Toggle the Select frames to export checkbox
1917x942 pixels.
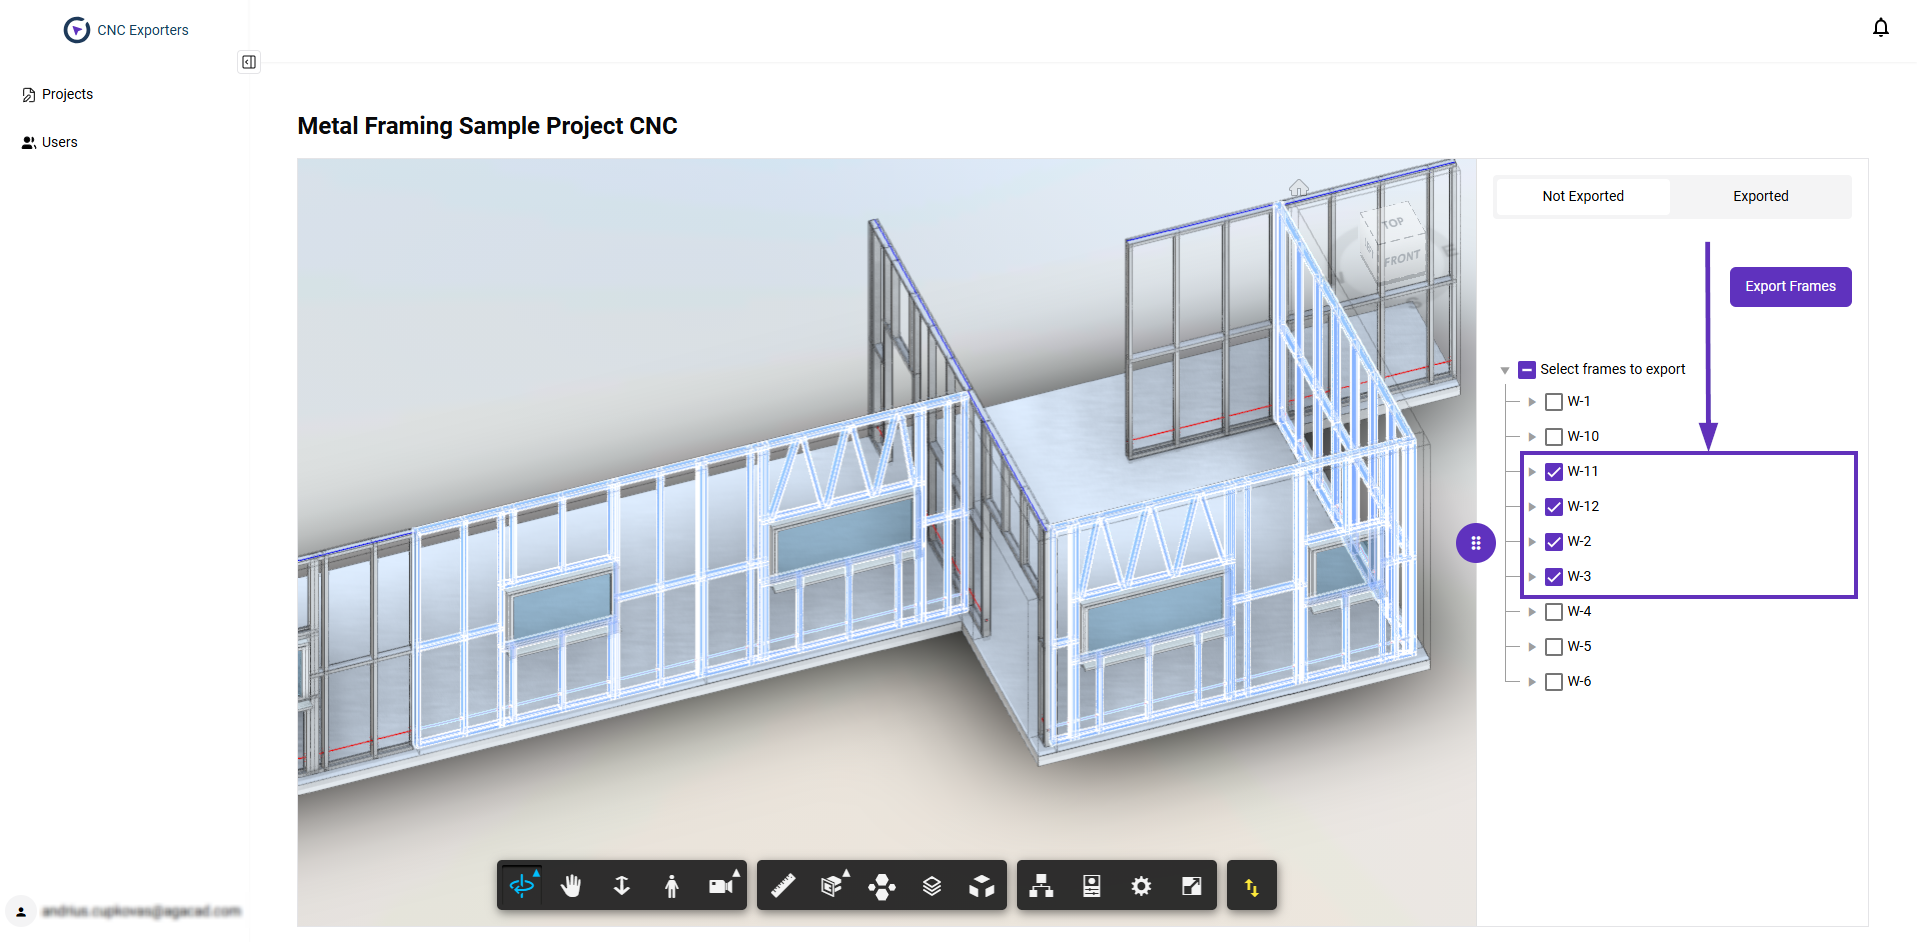point(1527,370)
